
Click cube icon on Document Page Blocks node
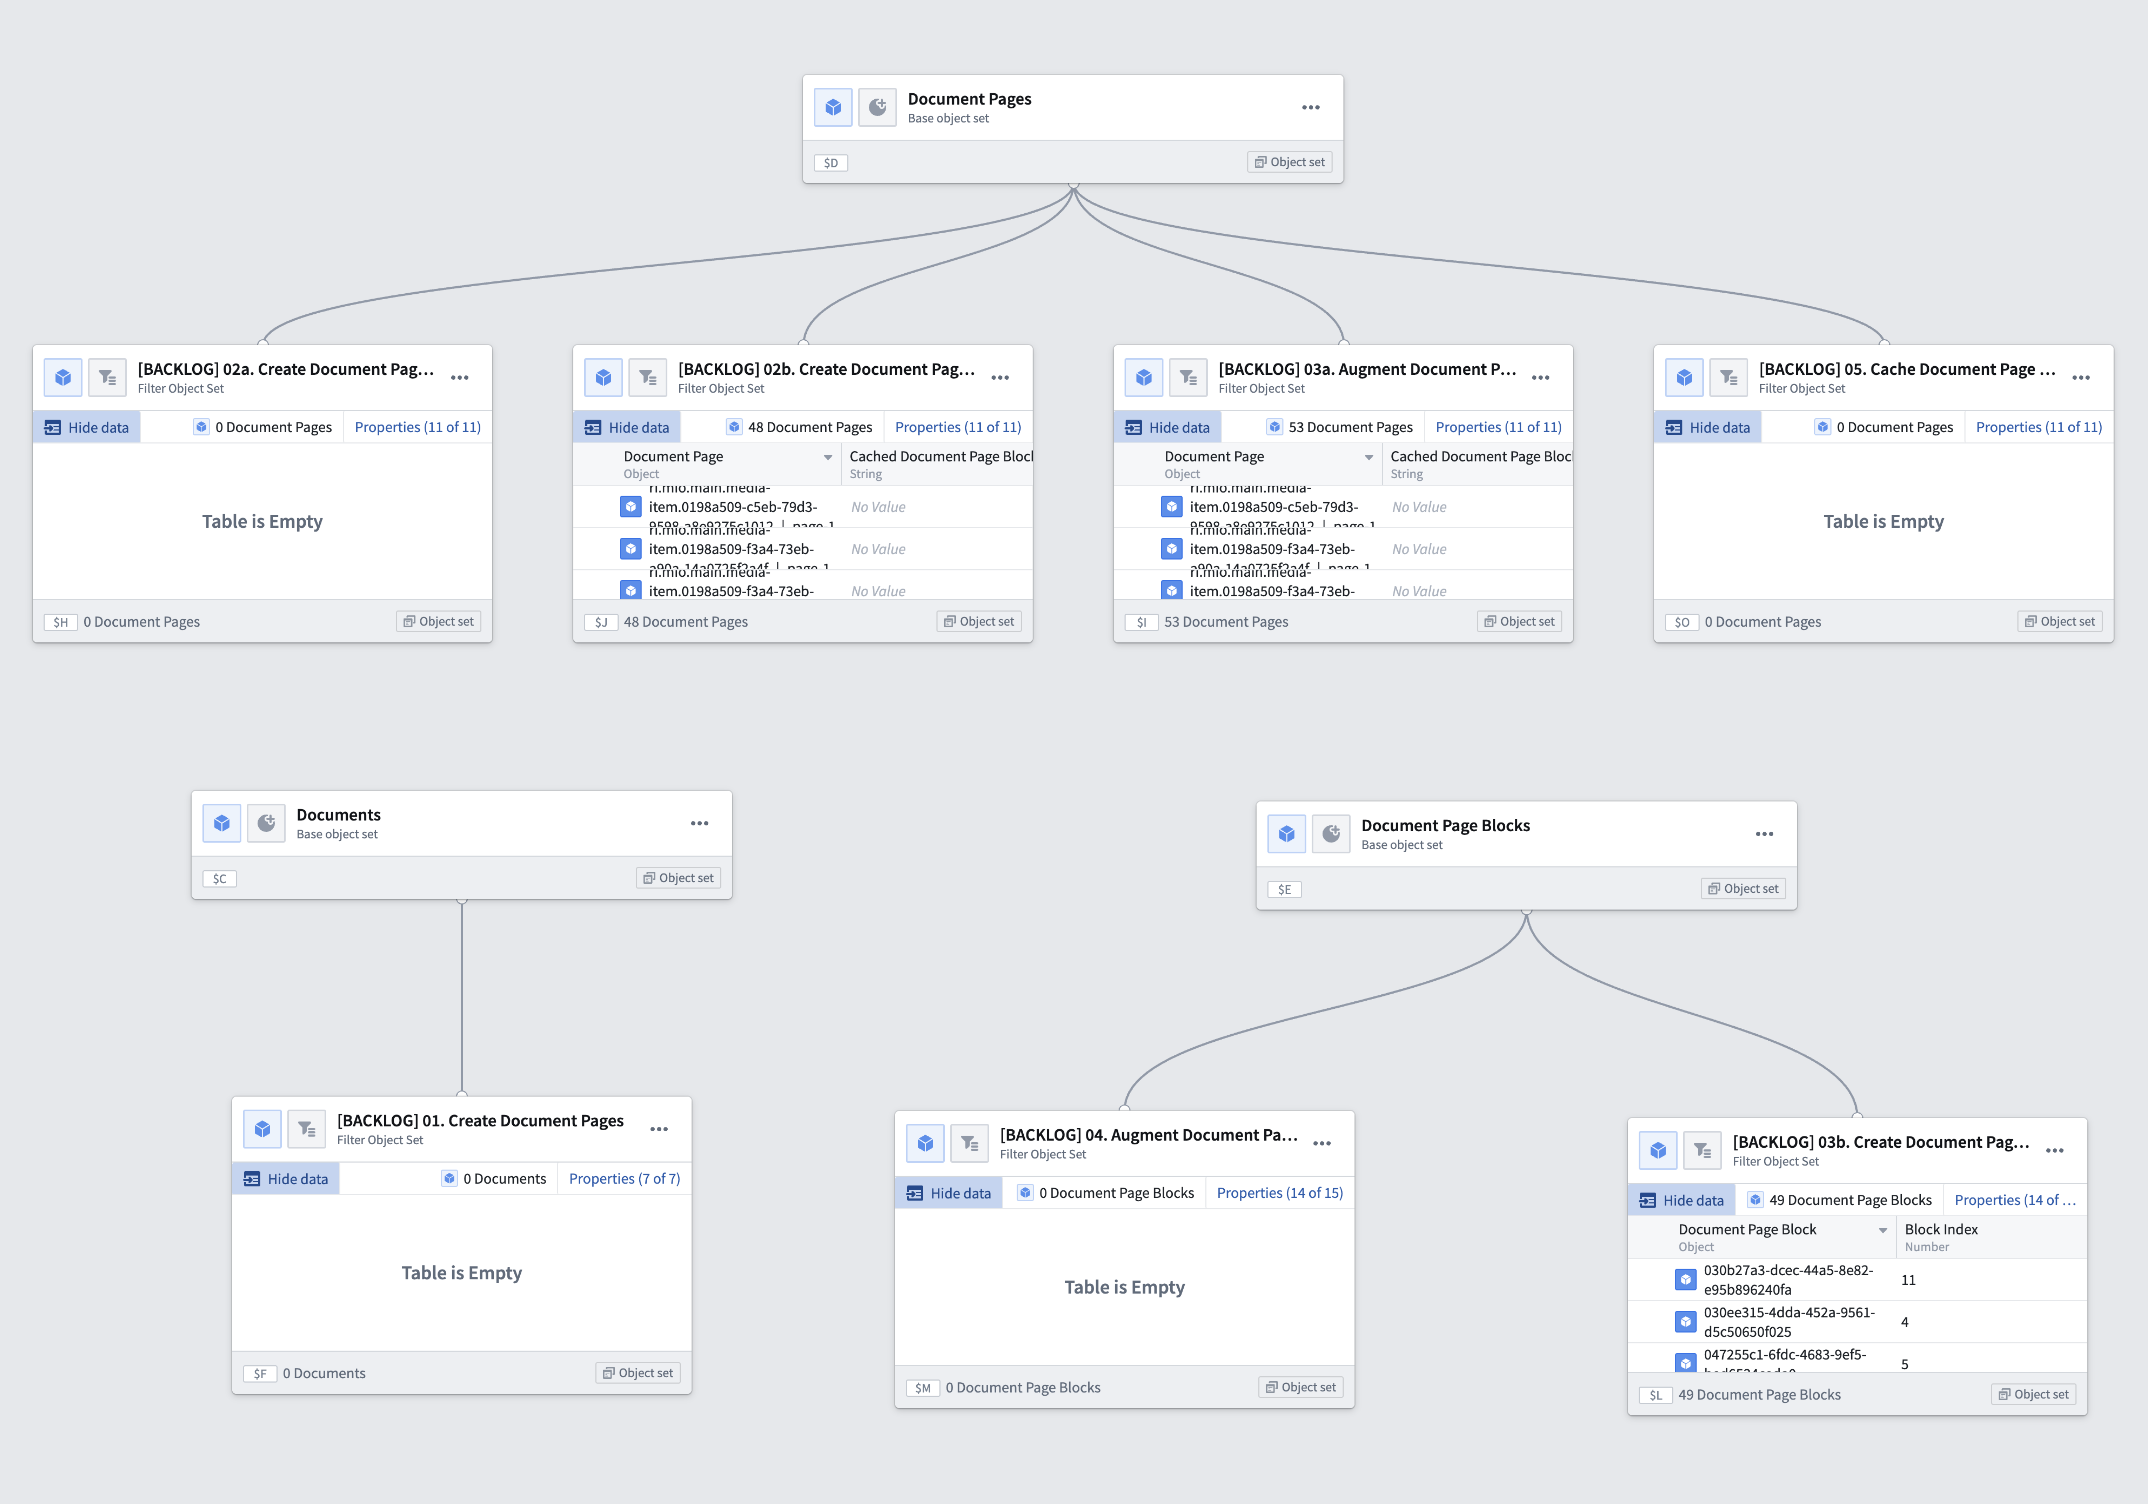[1286, 834]
